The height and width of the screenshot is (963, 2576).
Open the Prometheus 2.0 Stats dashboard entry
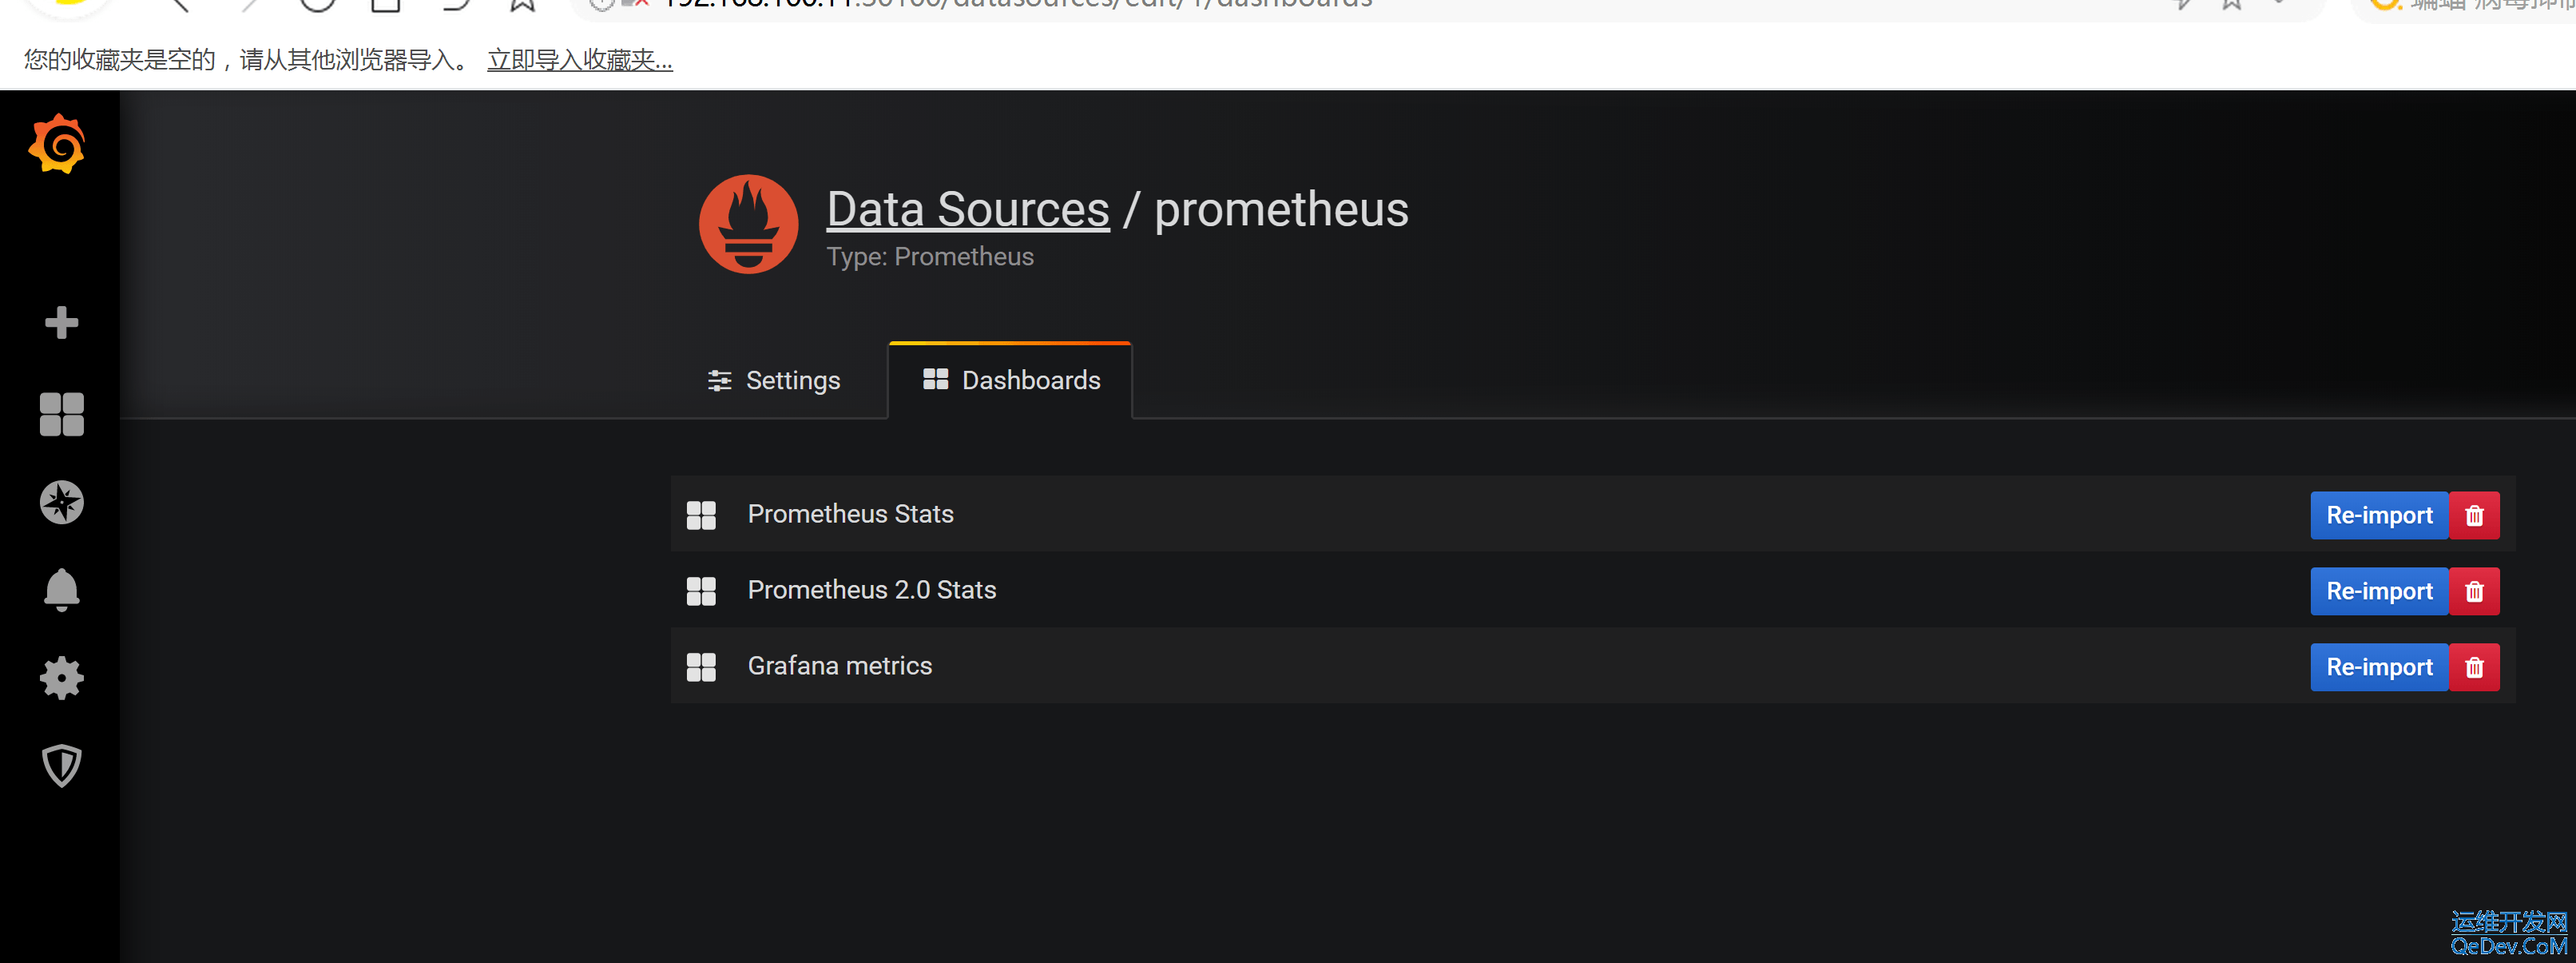tap(871, 590)
